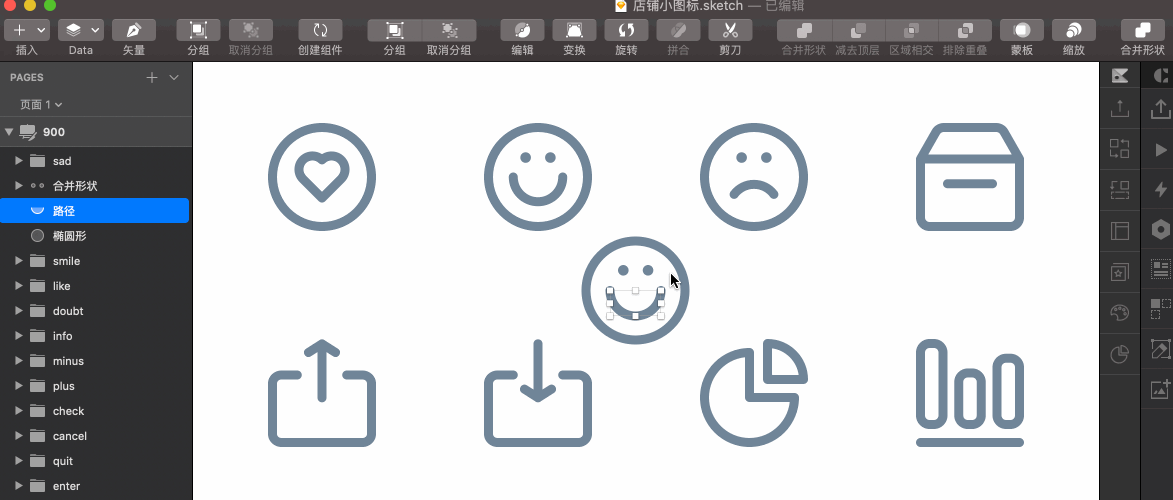Image resolution: width=1173 pixels, height=500 pixels.
Task: Click the 蒙板 mask button
Action: pyautogui.click(x=1022, y=30)
